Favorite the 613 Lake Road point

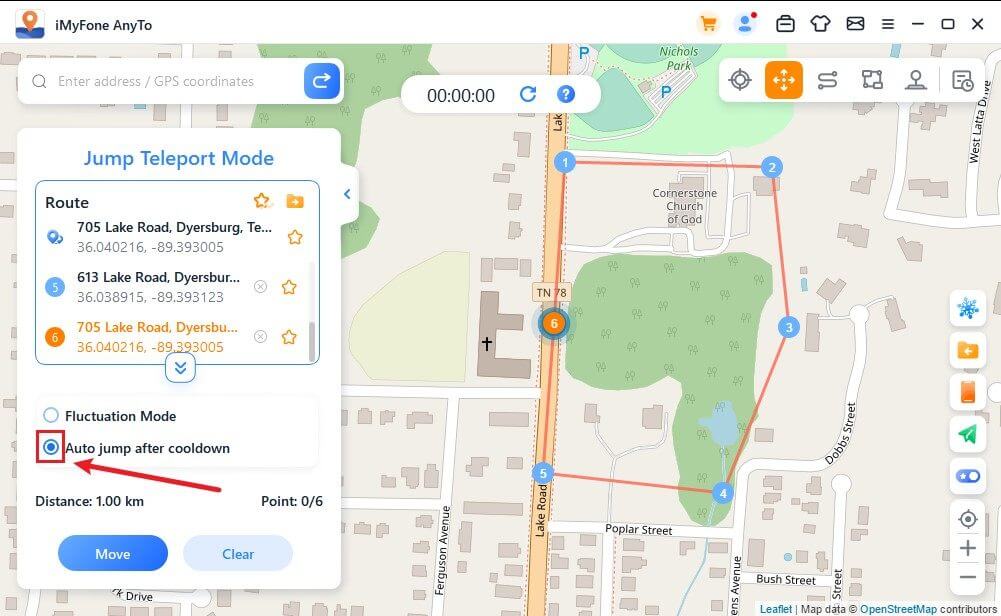tap(289, 287)
